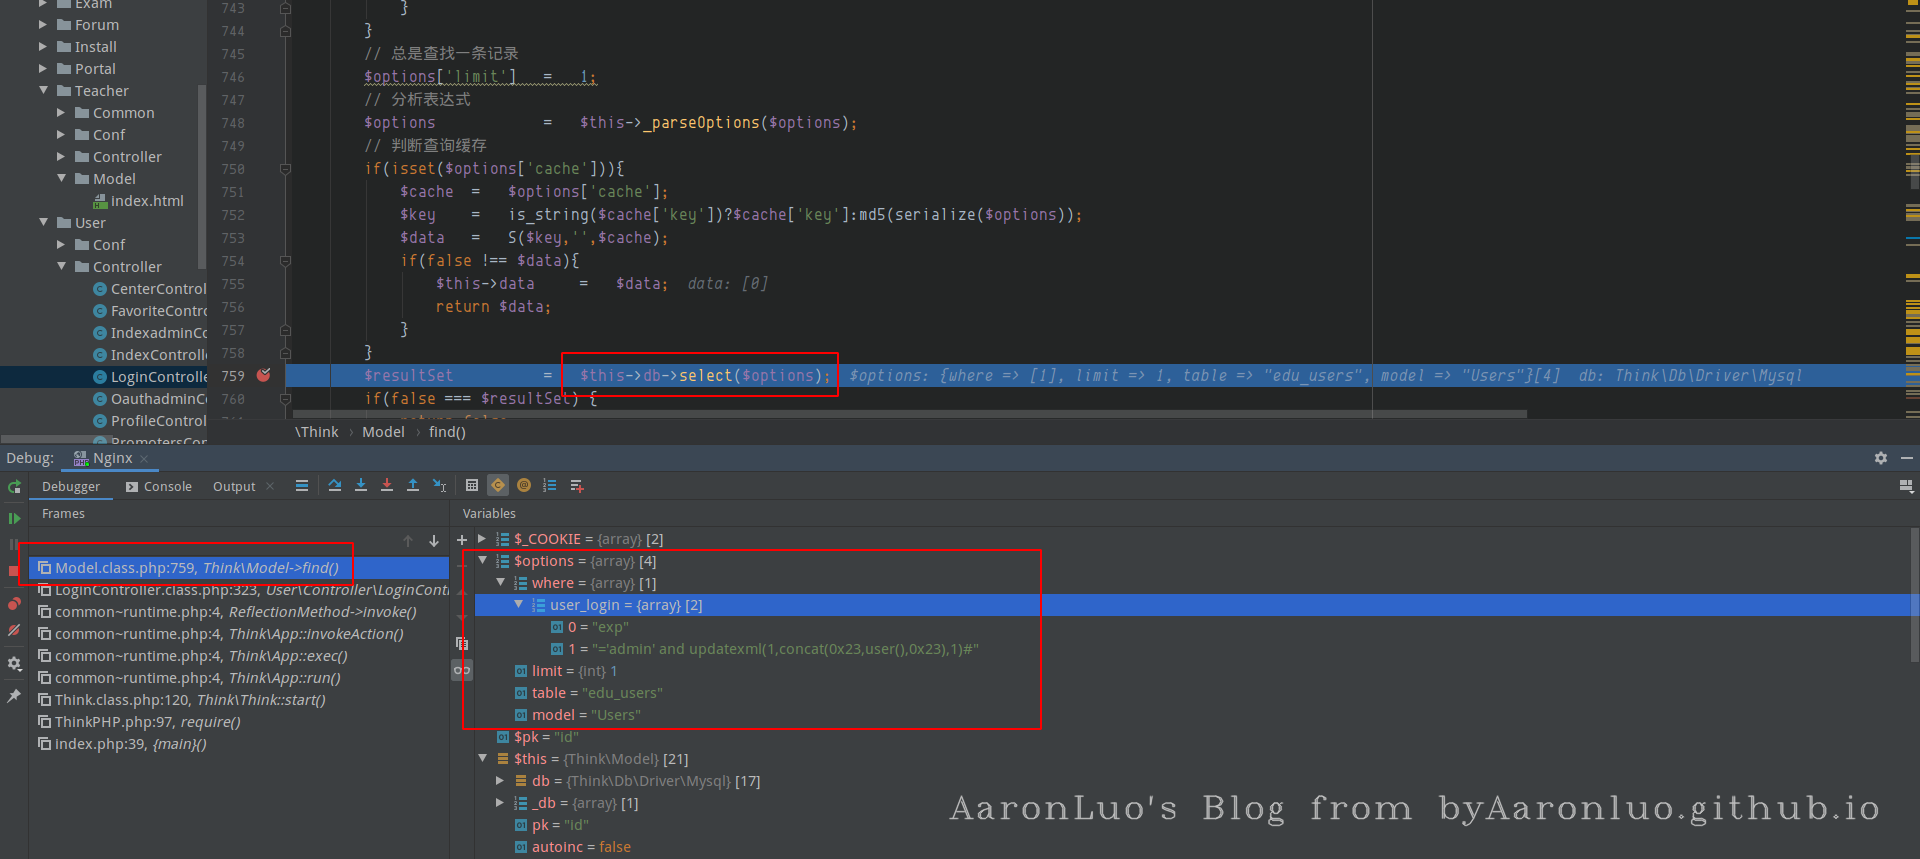Expand the $_COOKIE array variable
Screen dimensions: 1920x859
(x=483, y=539)
